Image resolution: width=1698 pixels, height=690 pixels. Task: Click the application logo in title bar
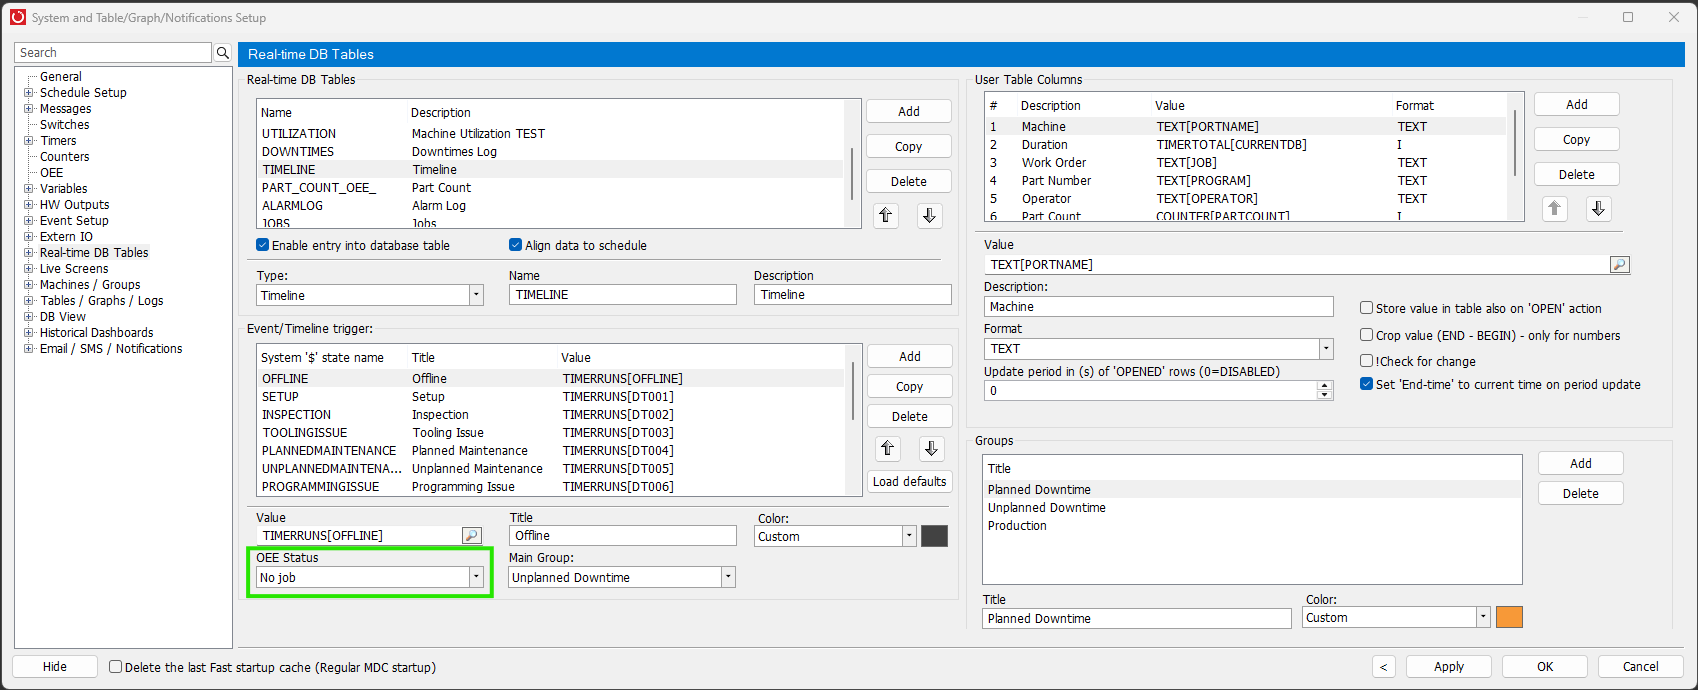[18, 17]
